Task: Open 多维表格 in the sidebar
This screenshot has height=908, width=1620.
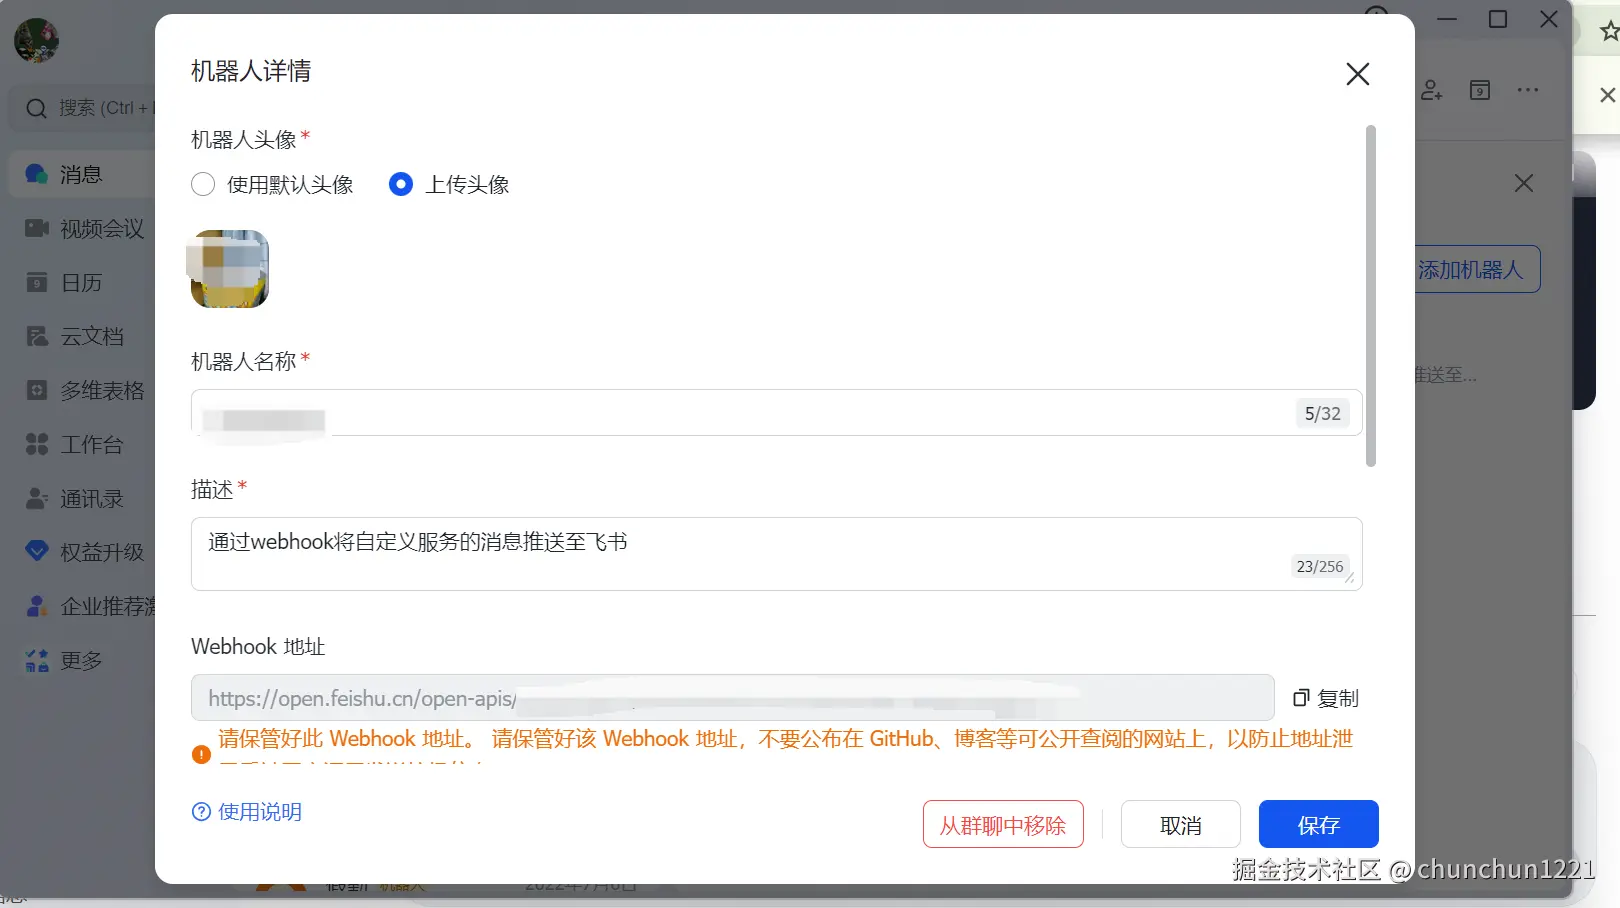Action: click(x=85, y=391)
